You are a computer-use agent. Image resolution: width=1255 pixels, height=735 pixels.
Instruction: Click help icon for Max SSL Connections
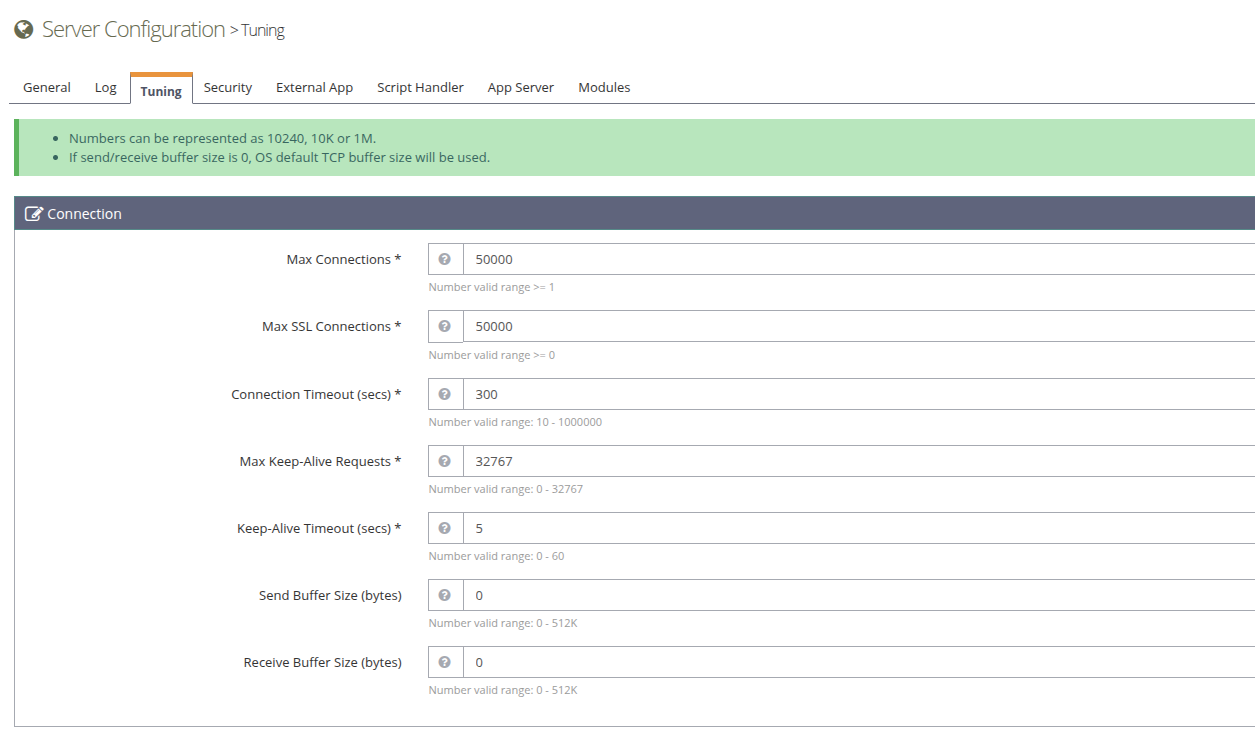tap(445, 326)
